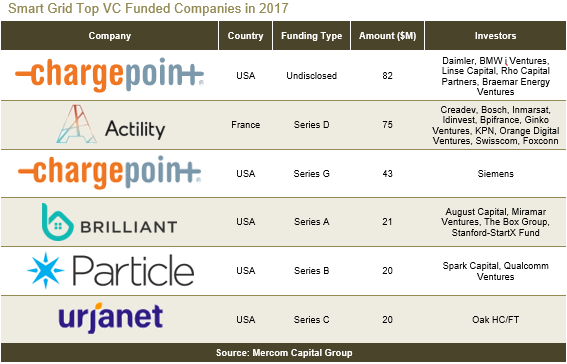The width and height of the screenshot is (567, 364).
Task: Select the Country column header
Action: [245, 36]
